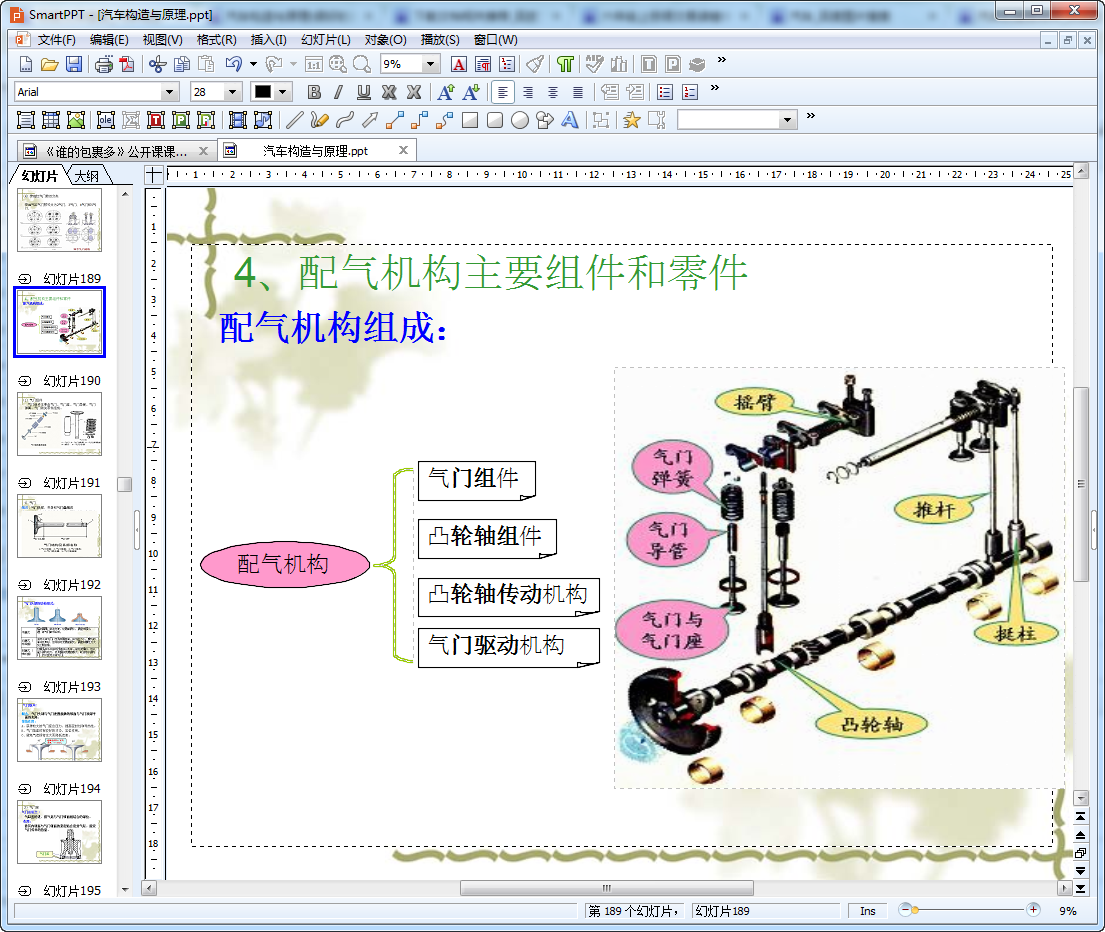Open the 幻灯片(L) menu
The height and width of the screenshot is (932, 1105).
click(326, 40)
